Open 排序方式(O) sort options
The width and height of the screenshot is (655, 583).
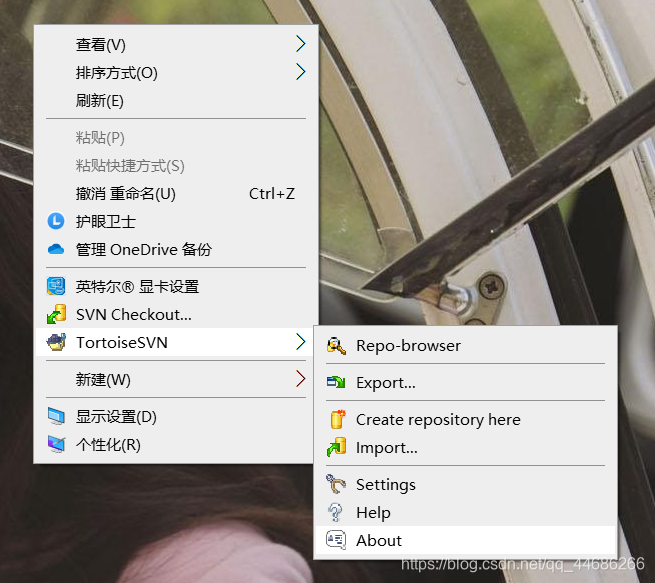point(176,72)
